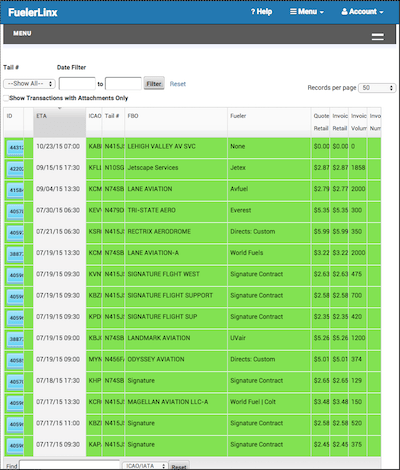Open ID button for Jetscape Services row

pyautogui.click(x=15, y=169)
